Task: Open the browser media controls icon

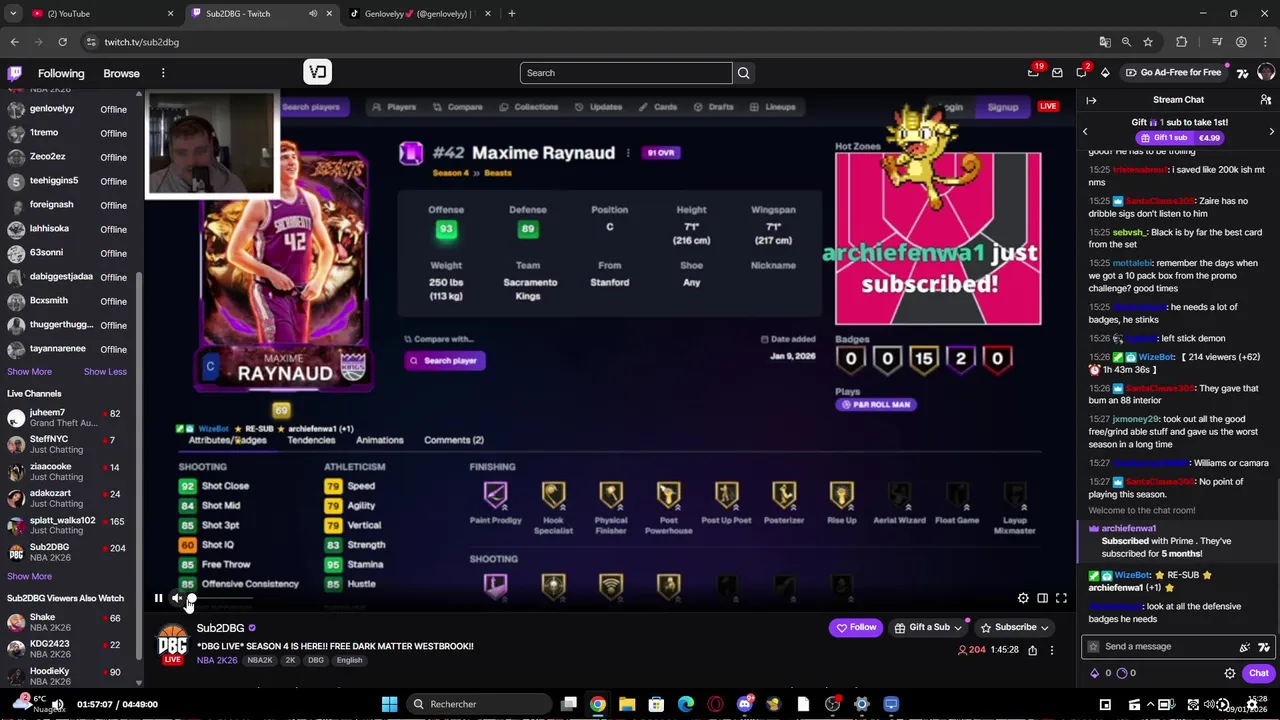Action: click(x=1217, y=42)
